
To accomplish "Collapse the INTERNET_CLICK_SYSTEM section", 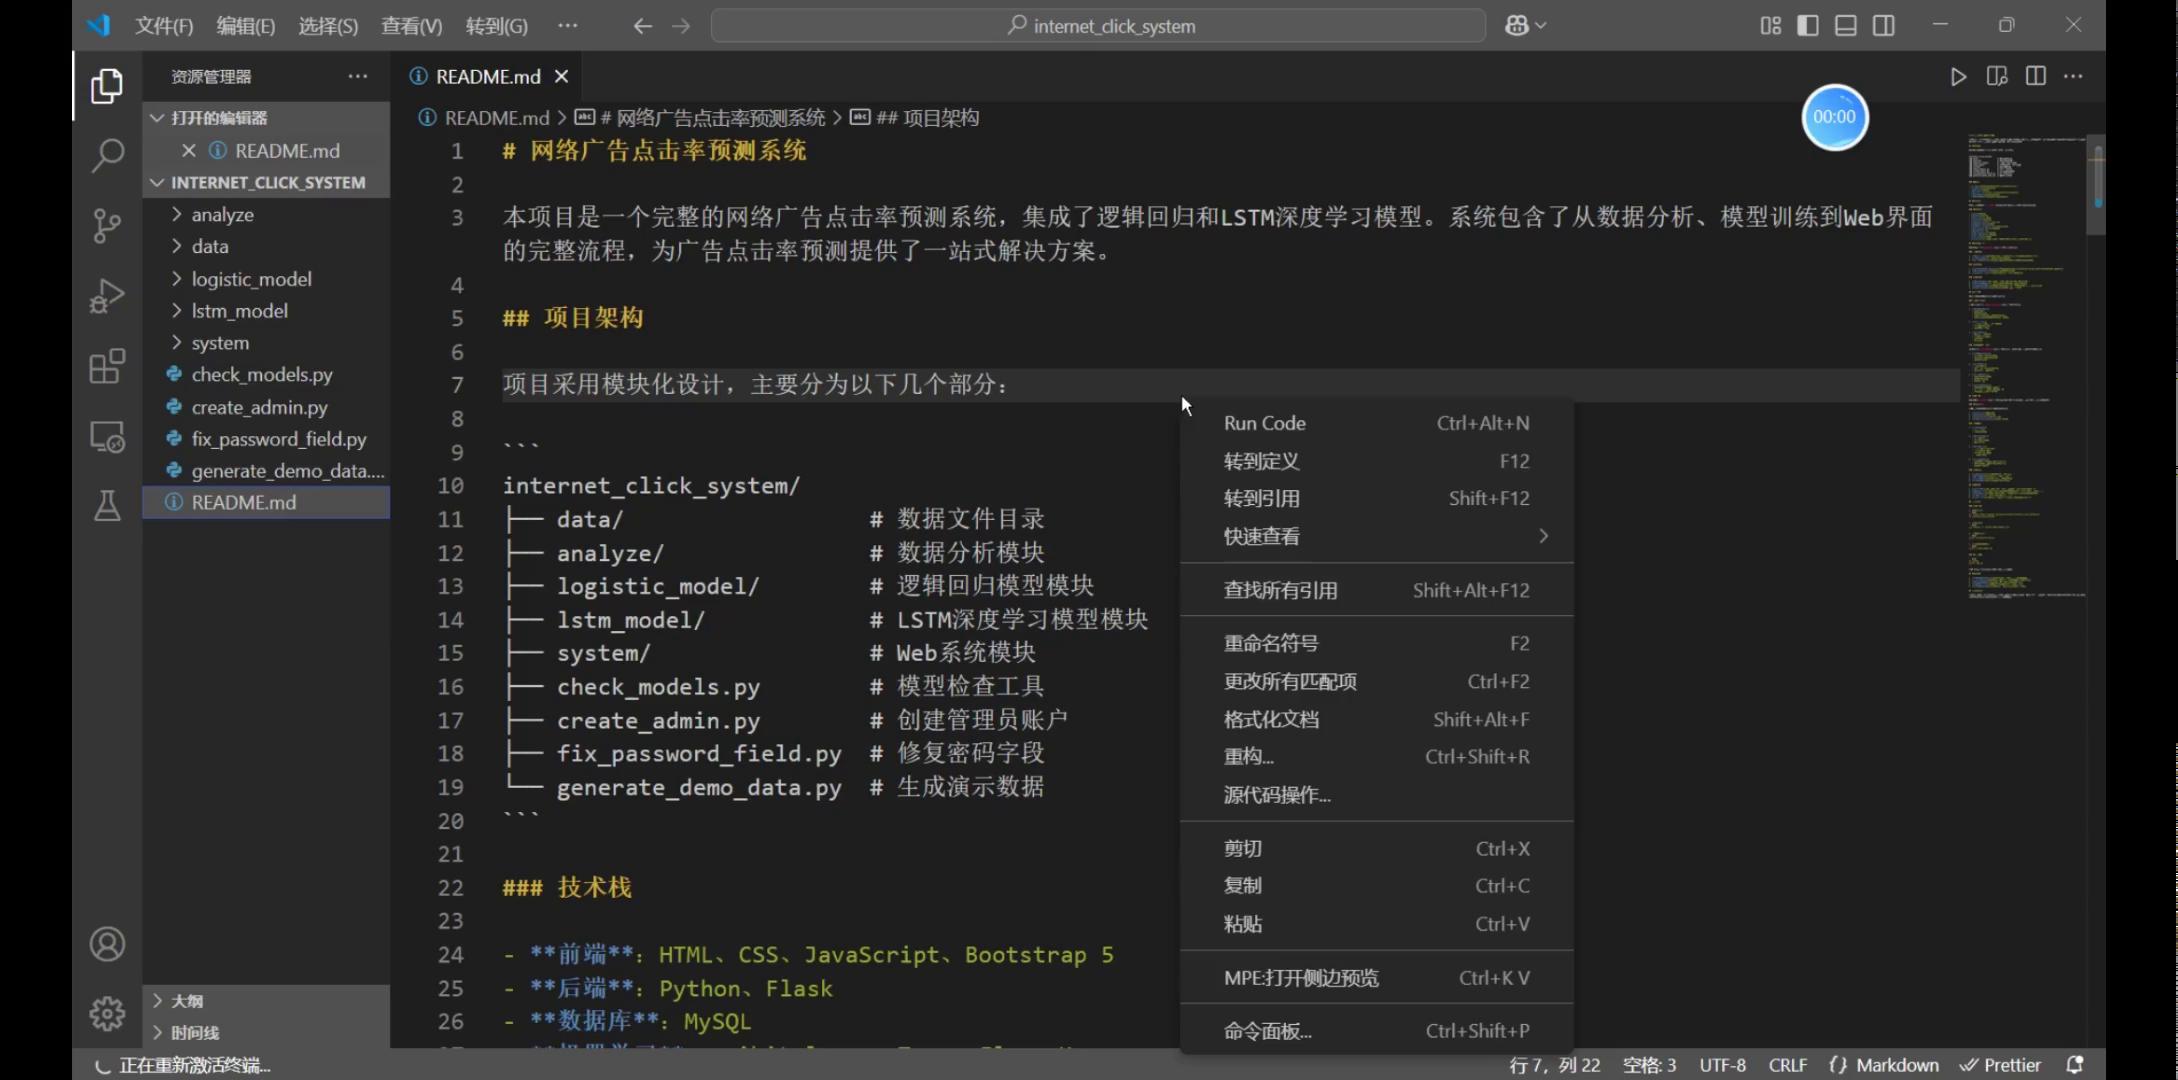I will coord(266,183).
